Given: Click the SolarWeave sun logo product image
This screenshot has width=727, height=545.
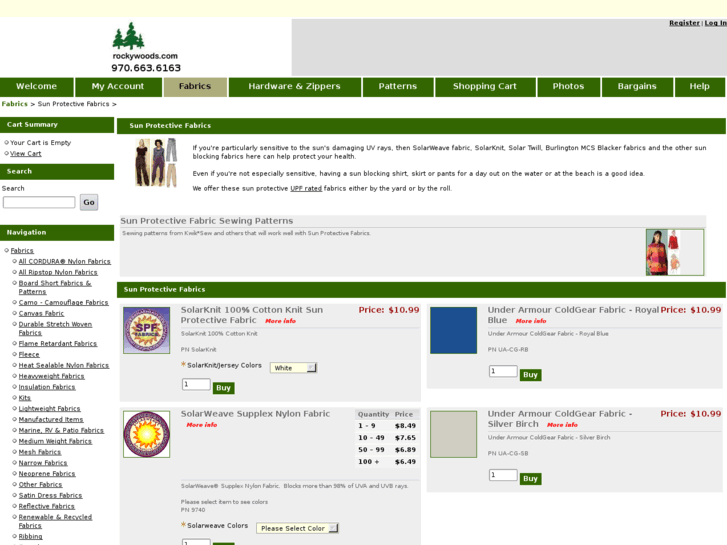Looking at the screenshot, I should coord(147,434).
